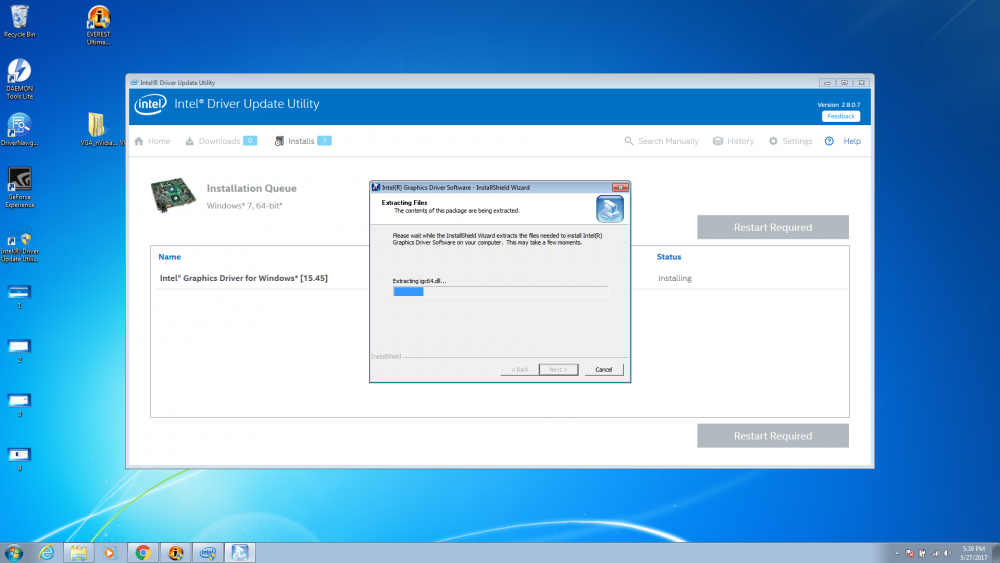Open GeForce Experience desktop shortcut
Viewport: 1000px width, 563px height.
click(19, 187)
